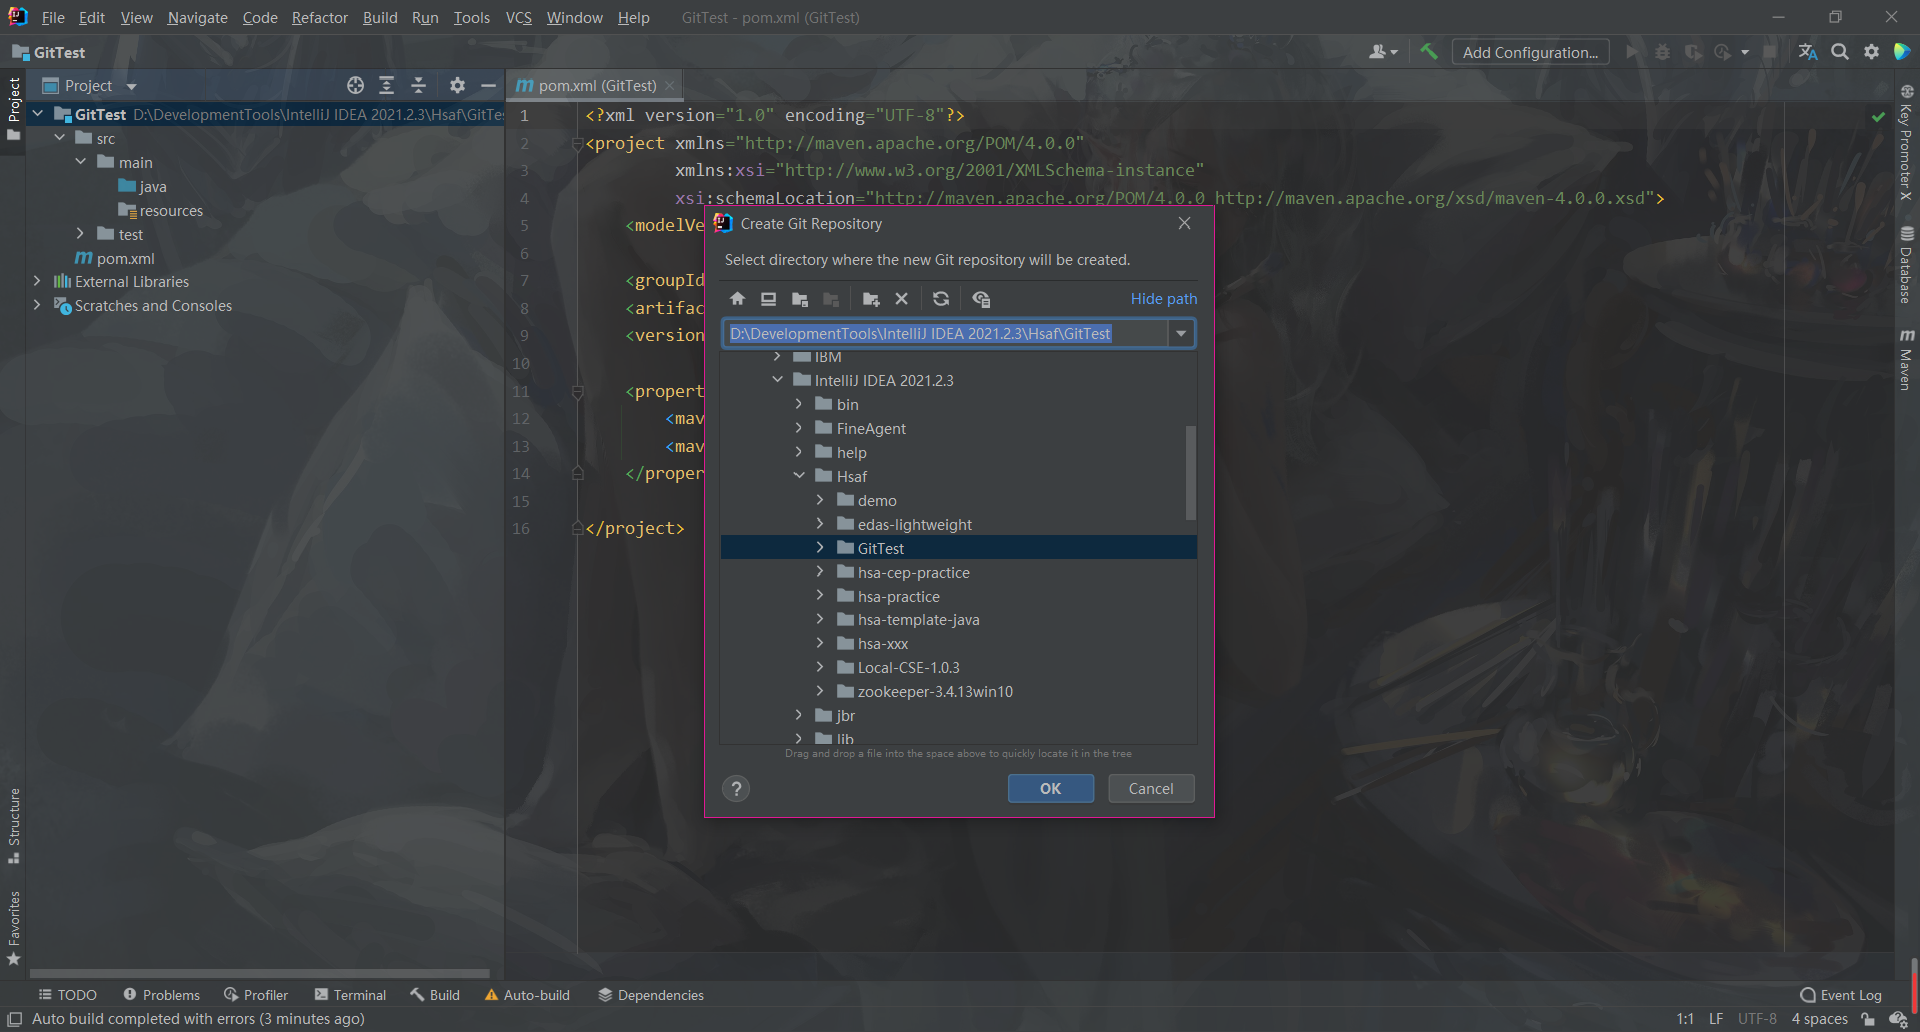Collapse the Hsaf folder node

798,476
